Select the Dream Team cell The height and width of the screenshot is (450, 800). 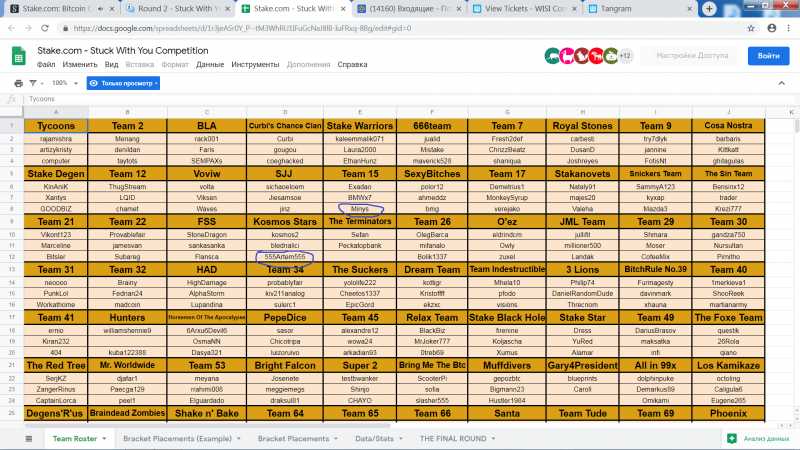[x=432, y=269]
